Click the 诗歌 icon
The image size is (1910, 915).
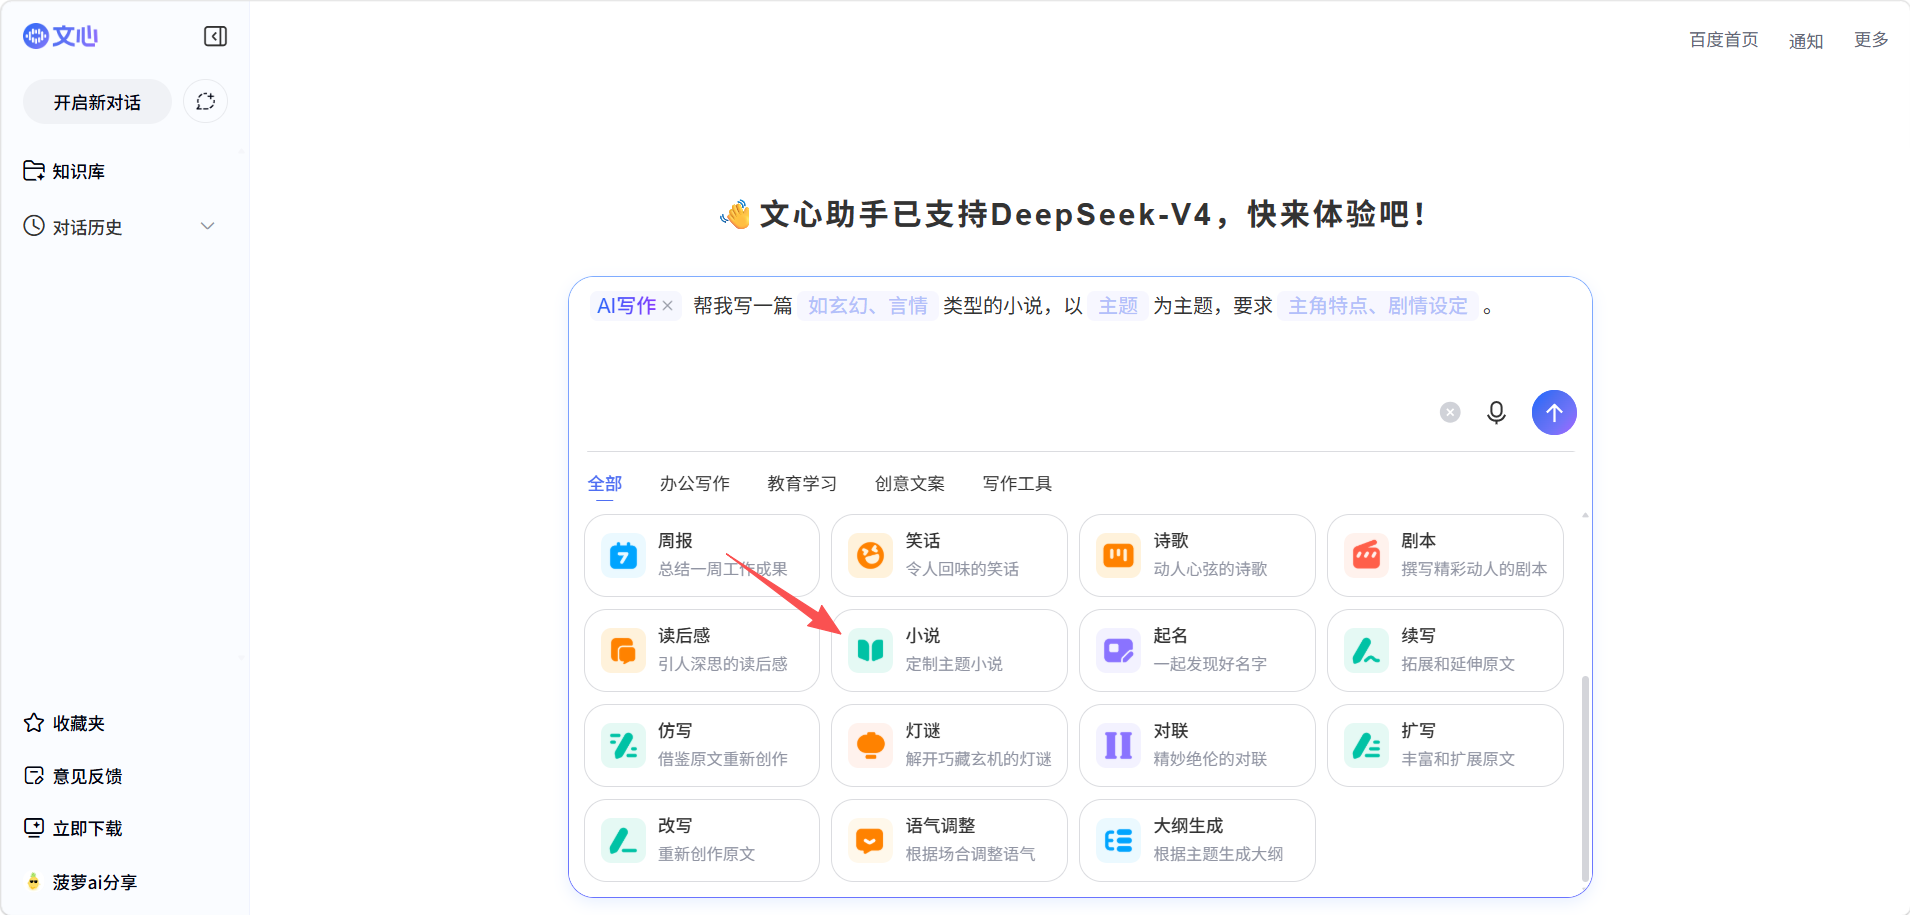pyautogui.click(x=1119, y=555)
